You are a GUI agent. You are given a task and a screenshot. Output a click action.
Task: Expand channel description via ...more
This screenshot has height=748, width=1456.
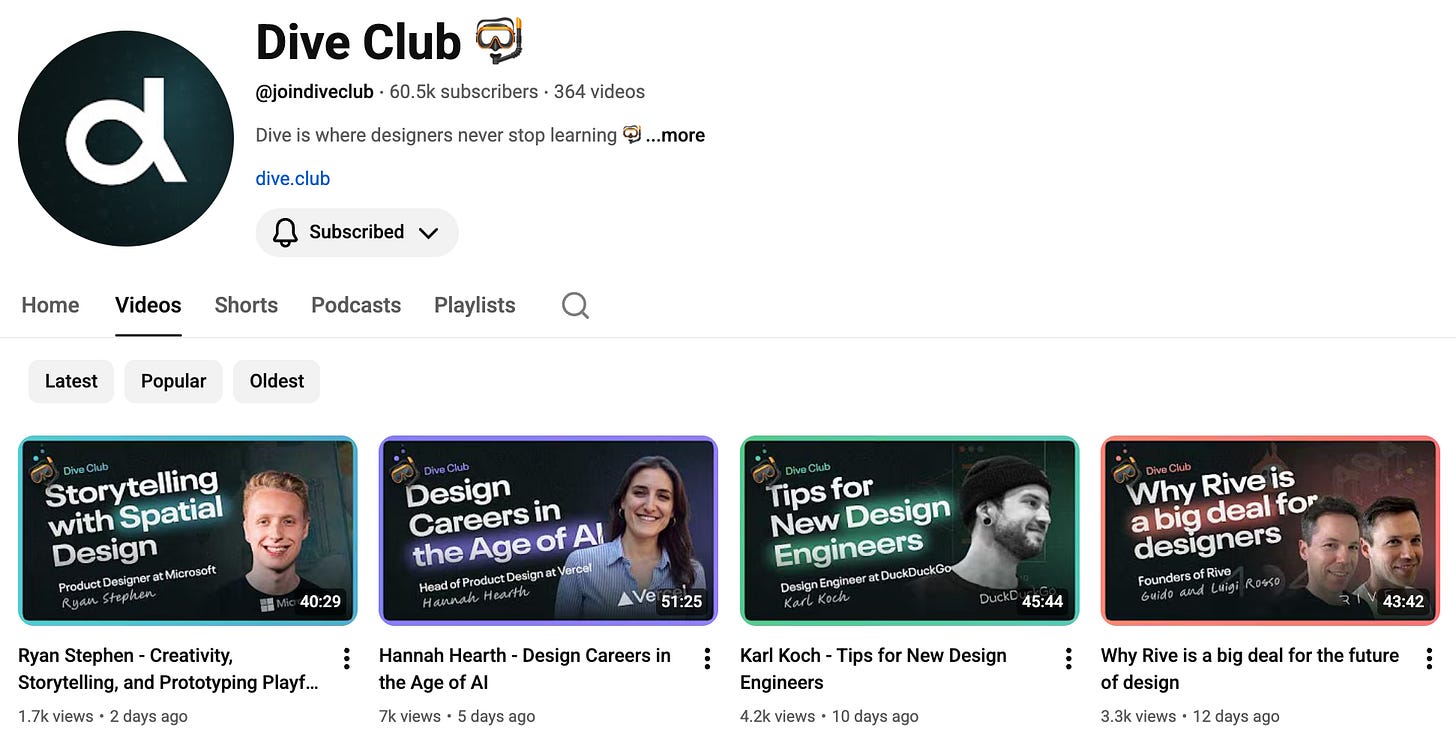click(675, 135)
